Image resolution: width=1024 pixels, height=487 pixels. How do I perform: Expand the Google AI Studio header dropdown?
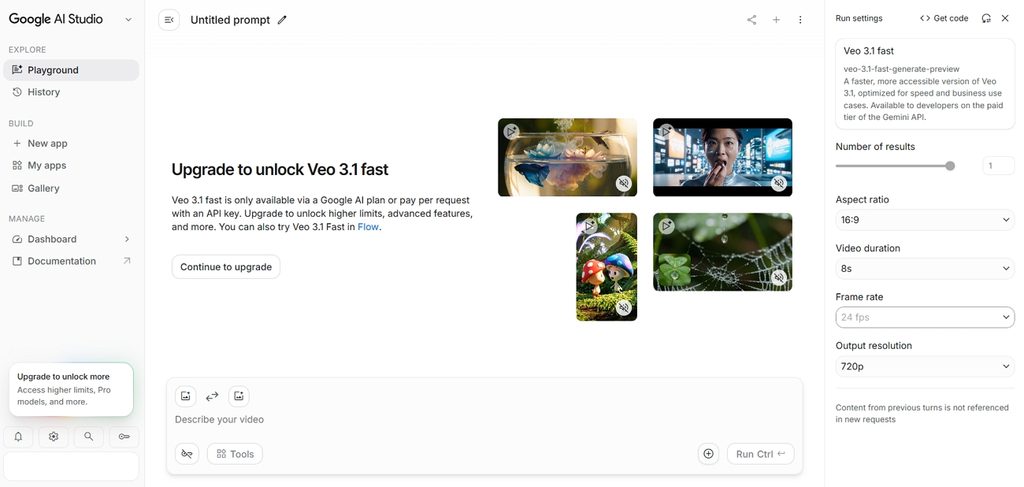[x=128, y=20]
